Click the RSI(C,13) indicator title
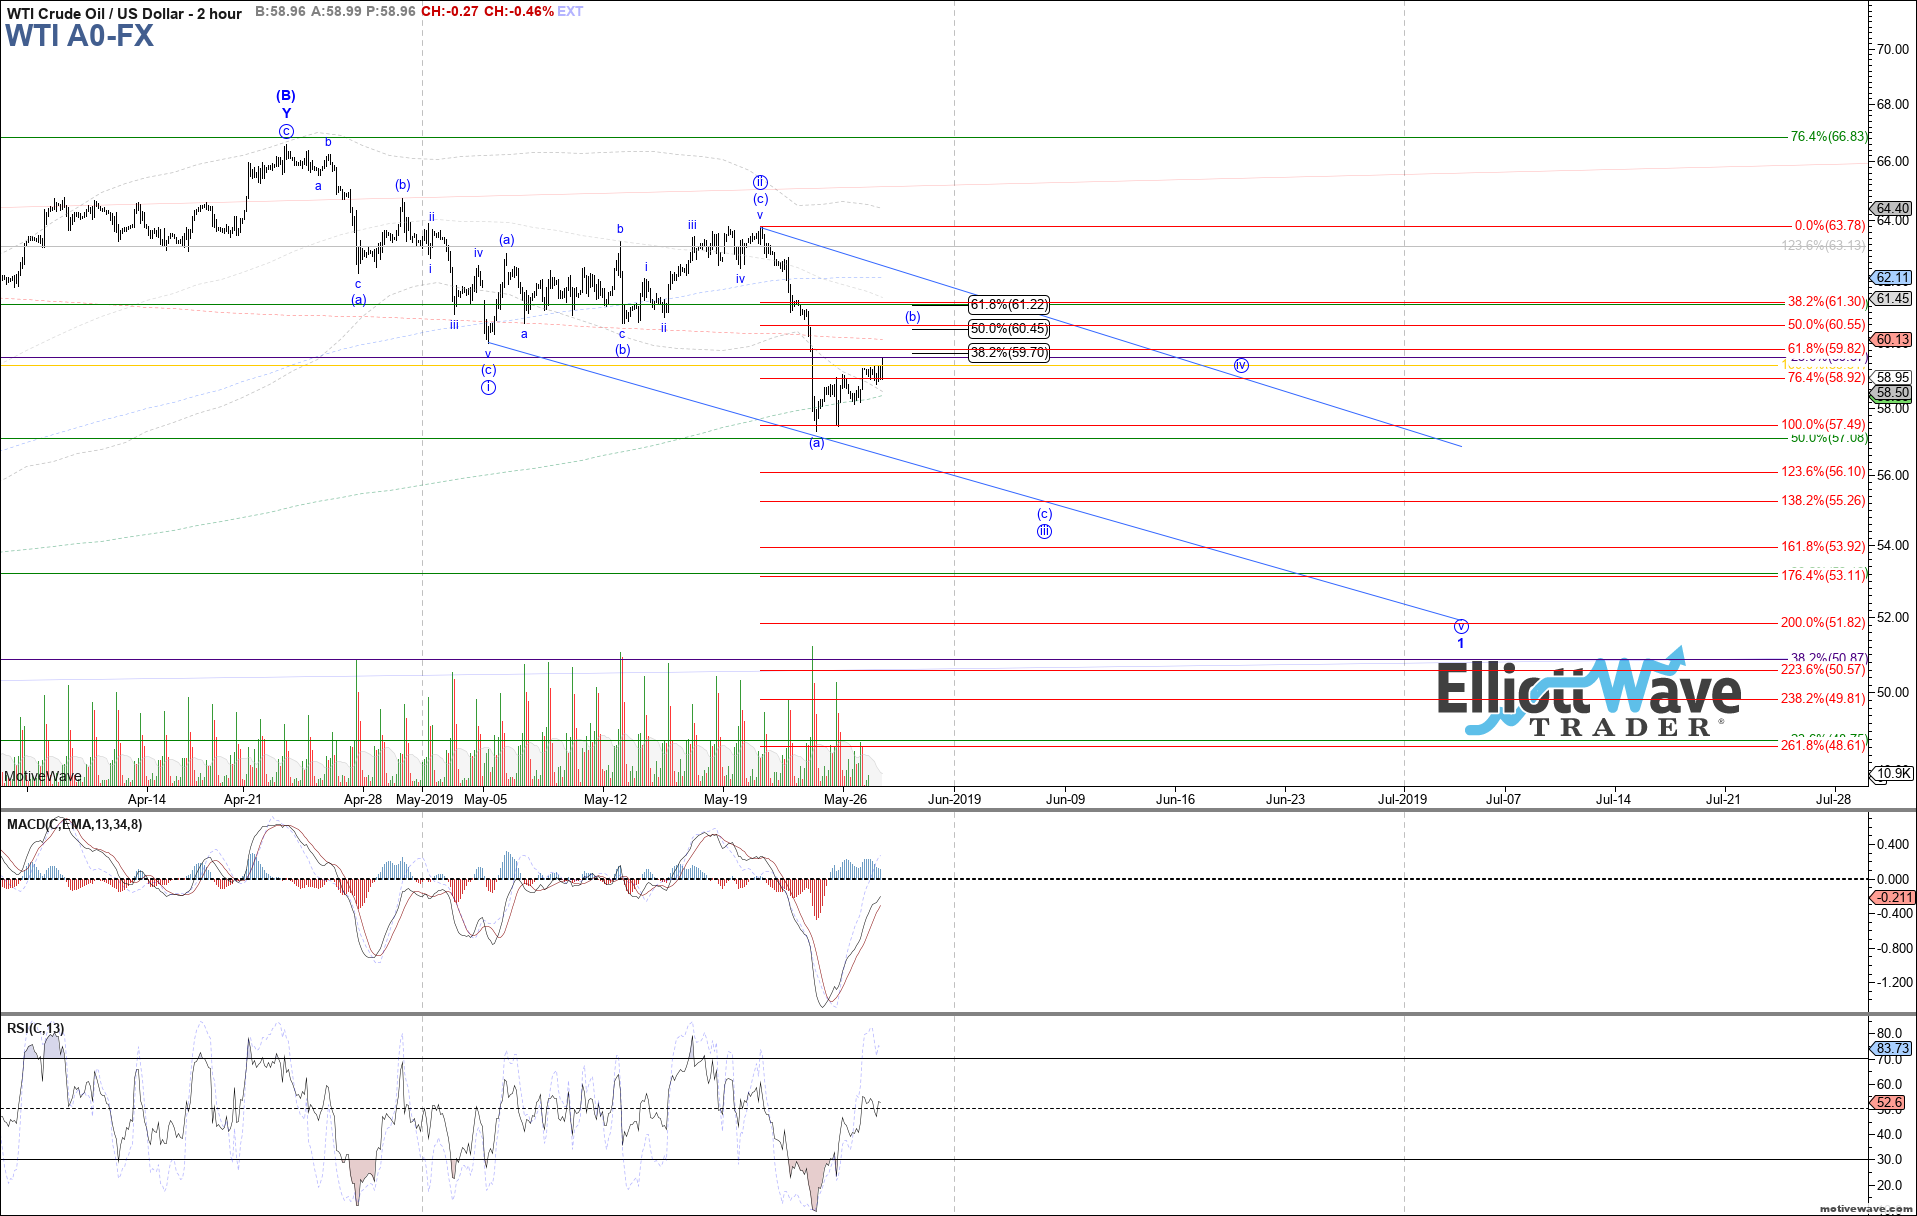The width and height of the screenshot is (1917, 1216). pyautogui.click(x=35, y=1028)
